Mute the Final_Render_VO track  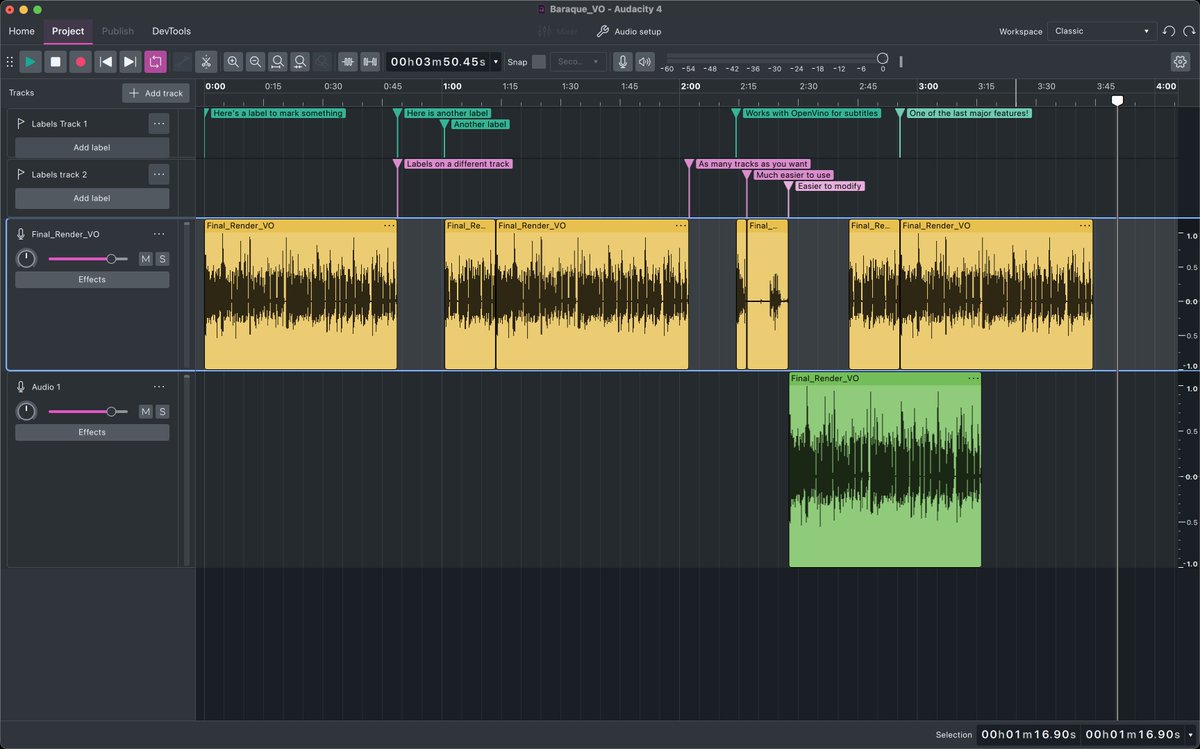pos(145,259)
